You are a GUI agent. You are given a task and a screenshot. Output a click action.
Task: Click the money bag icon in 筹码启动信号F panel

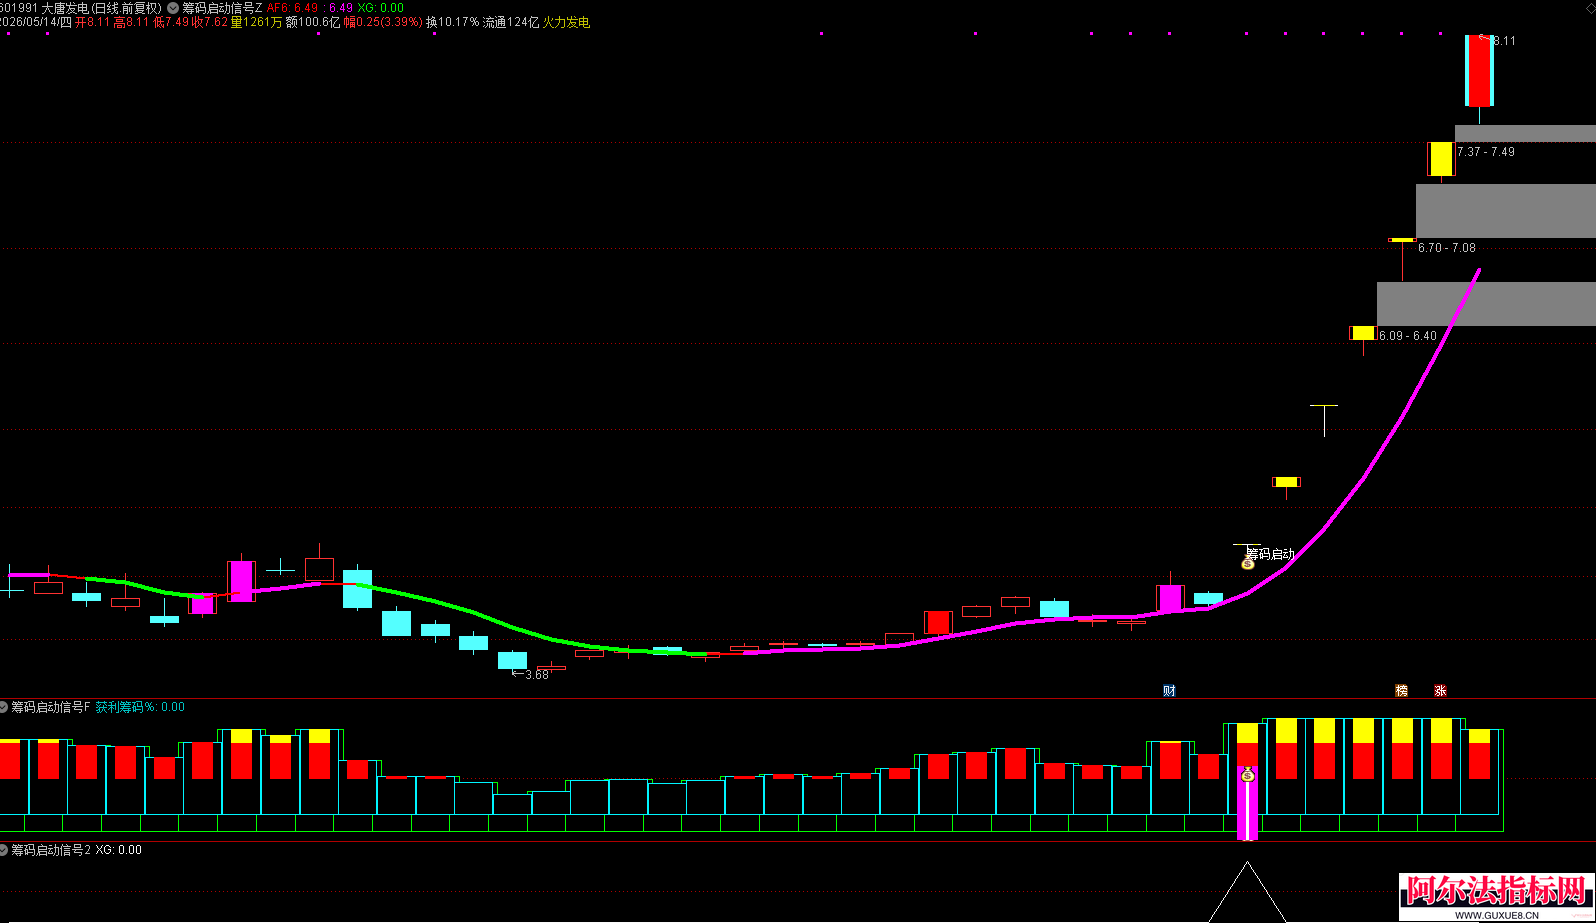pos(1247,775)
